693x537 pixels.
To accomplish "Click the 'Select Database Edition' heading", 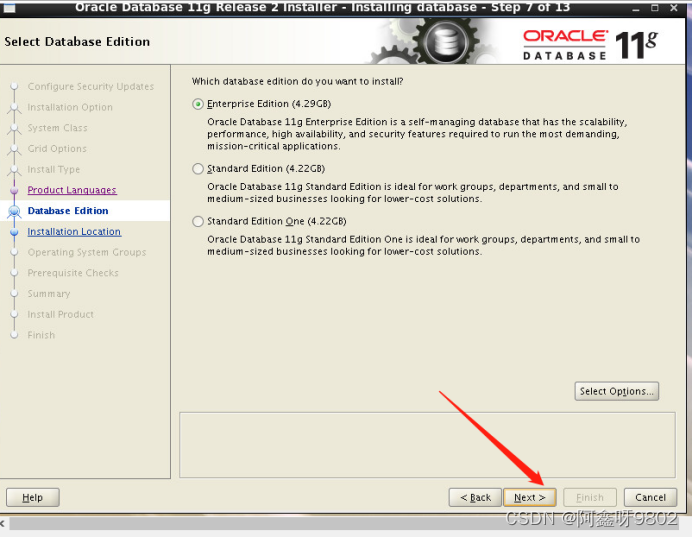I will click(x=77, y=42).
